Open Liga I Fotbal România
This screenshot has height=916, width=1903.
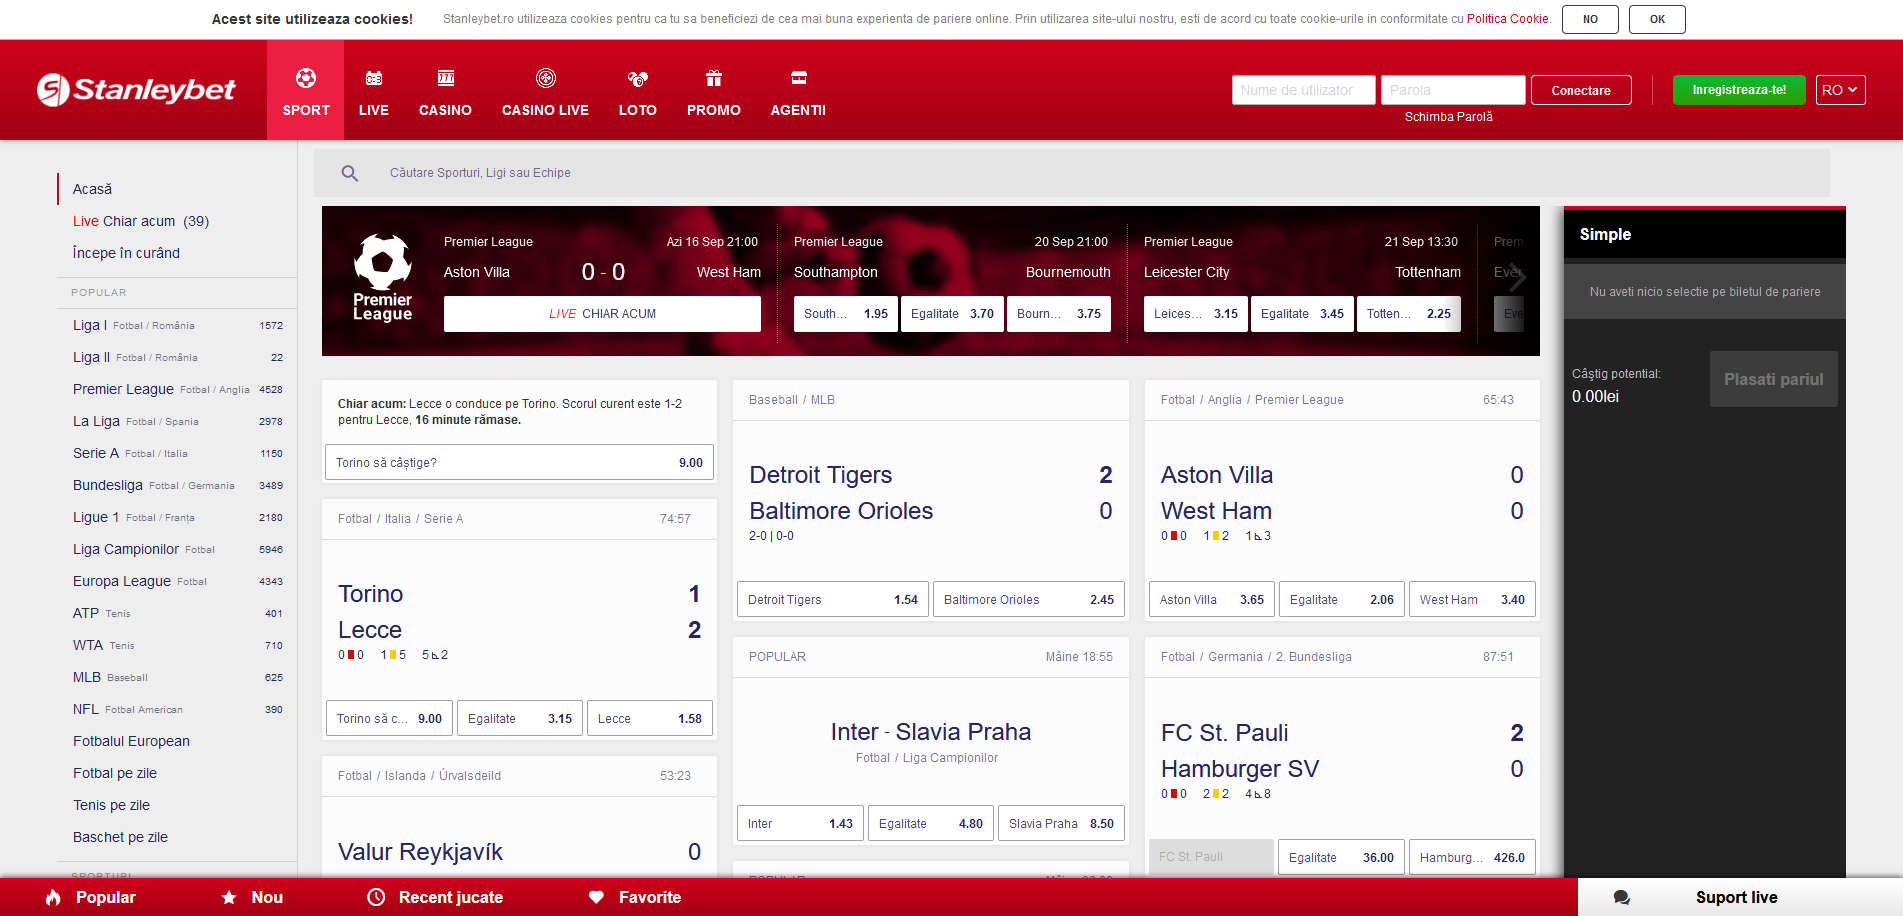click(177, 325)
